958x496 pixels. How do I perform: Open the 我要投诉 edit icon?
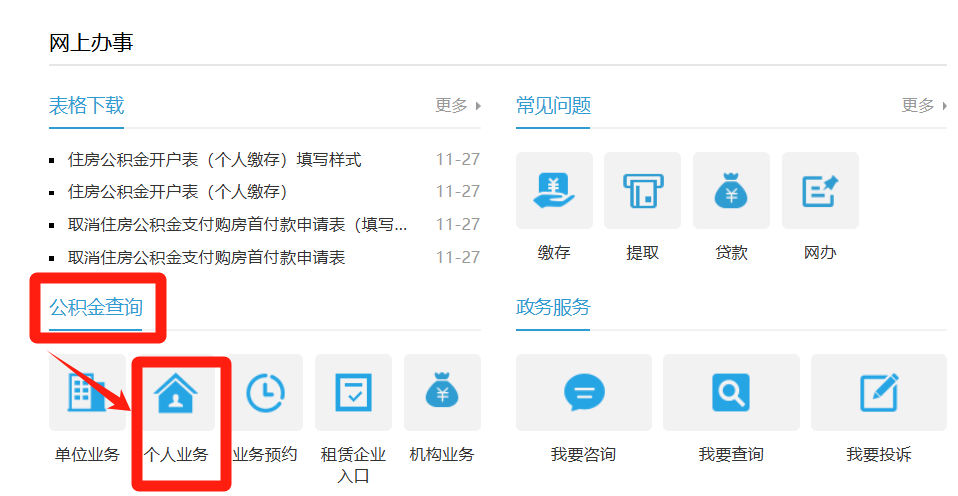[879, 392]
